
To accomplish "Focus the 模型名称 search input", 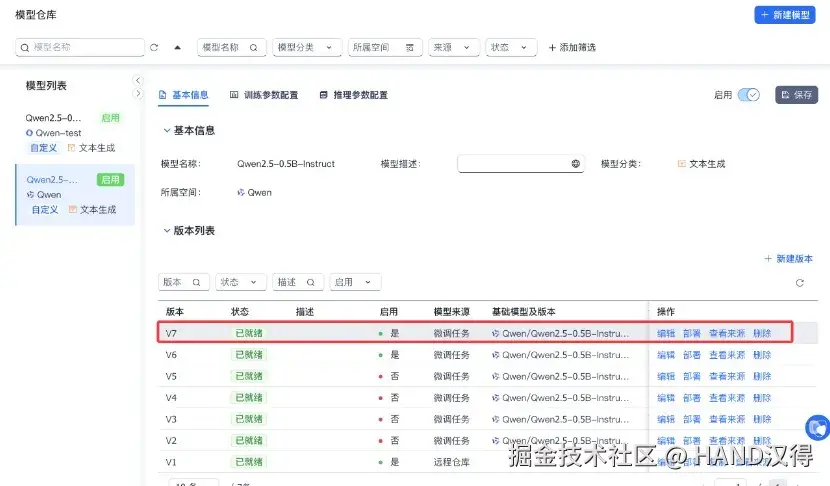I will point(80,47).
